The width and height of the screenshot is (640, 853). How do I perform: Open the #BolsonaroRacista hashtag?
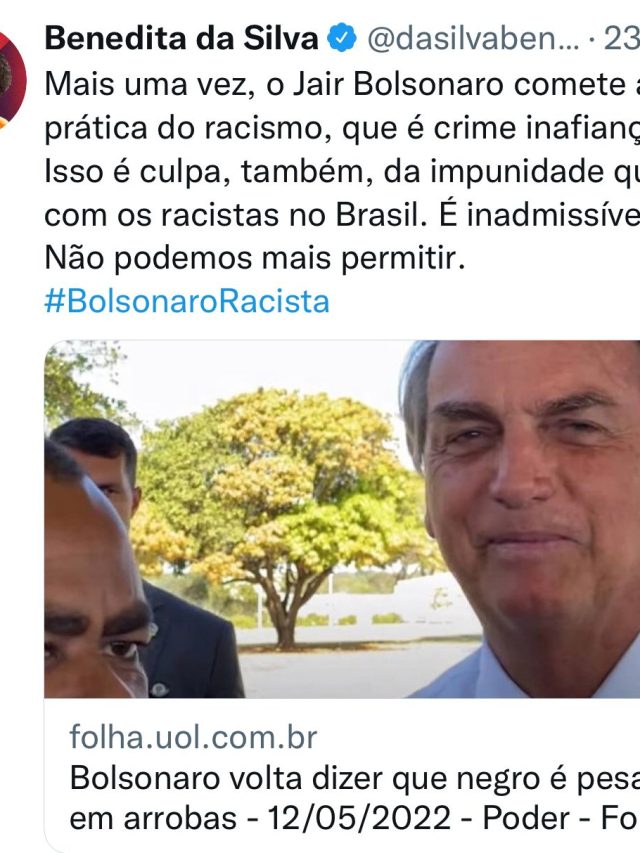coord(187,301)
